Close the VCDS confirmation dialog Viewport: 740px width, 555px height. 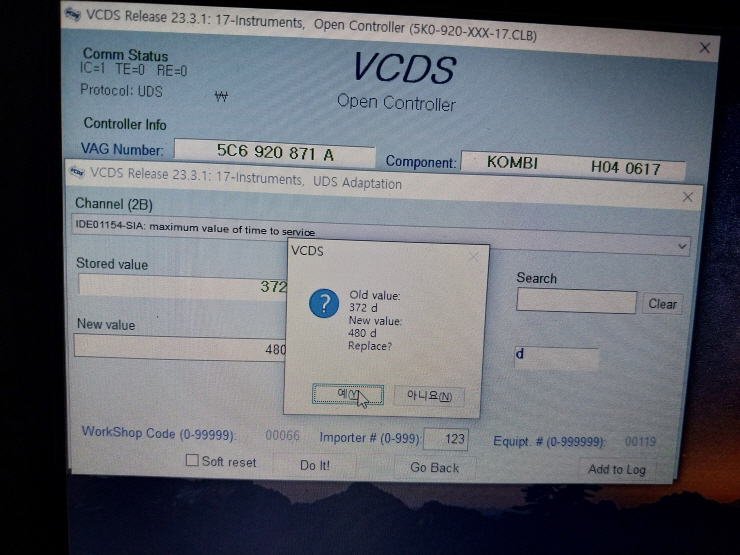(x=473, y=257)
